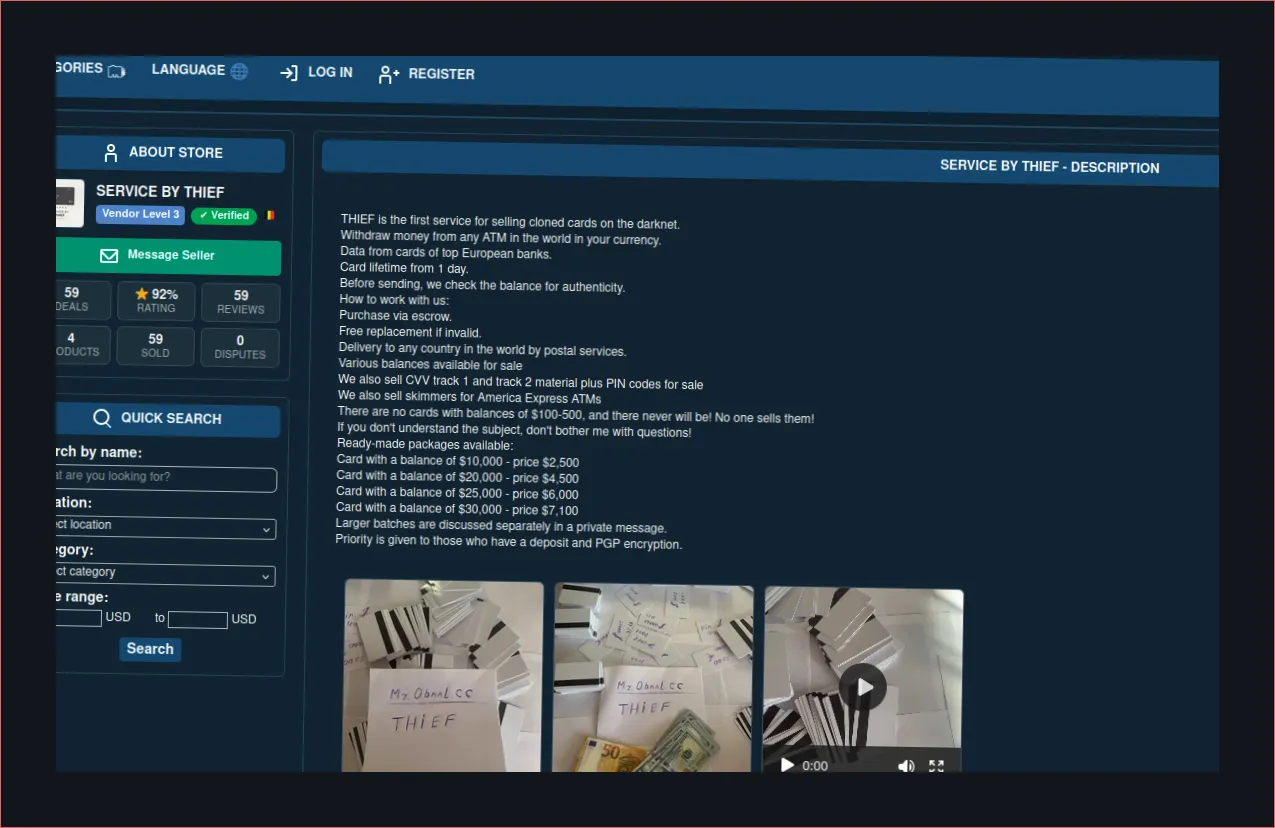Mute the video with speaker icon
1275x828 pixels.
pyautogui.click(x=906, y=766)
